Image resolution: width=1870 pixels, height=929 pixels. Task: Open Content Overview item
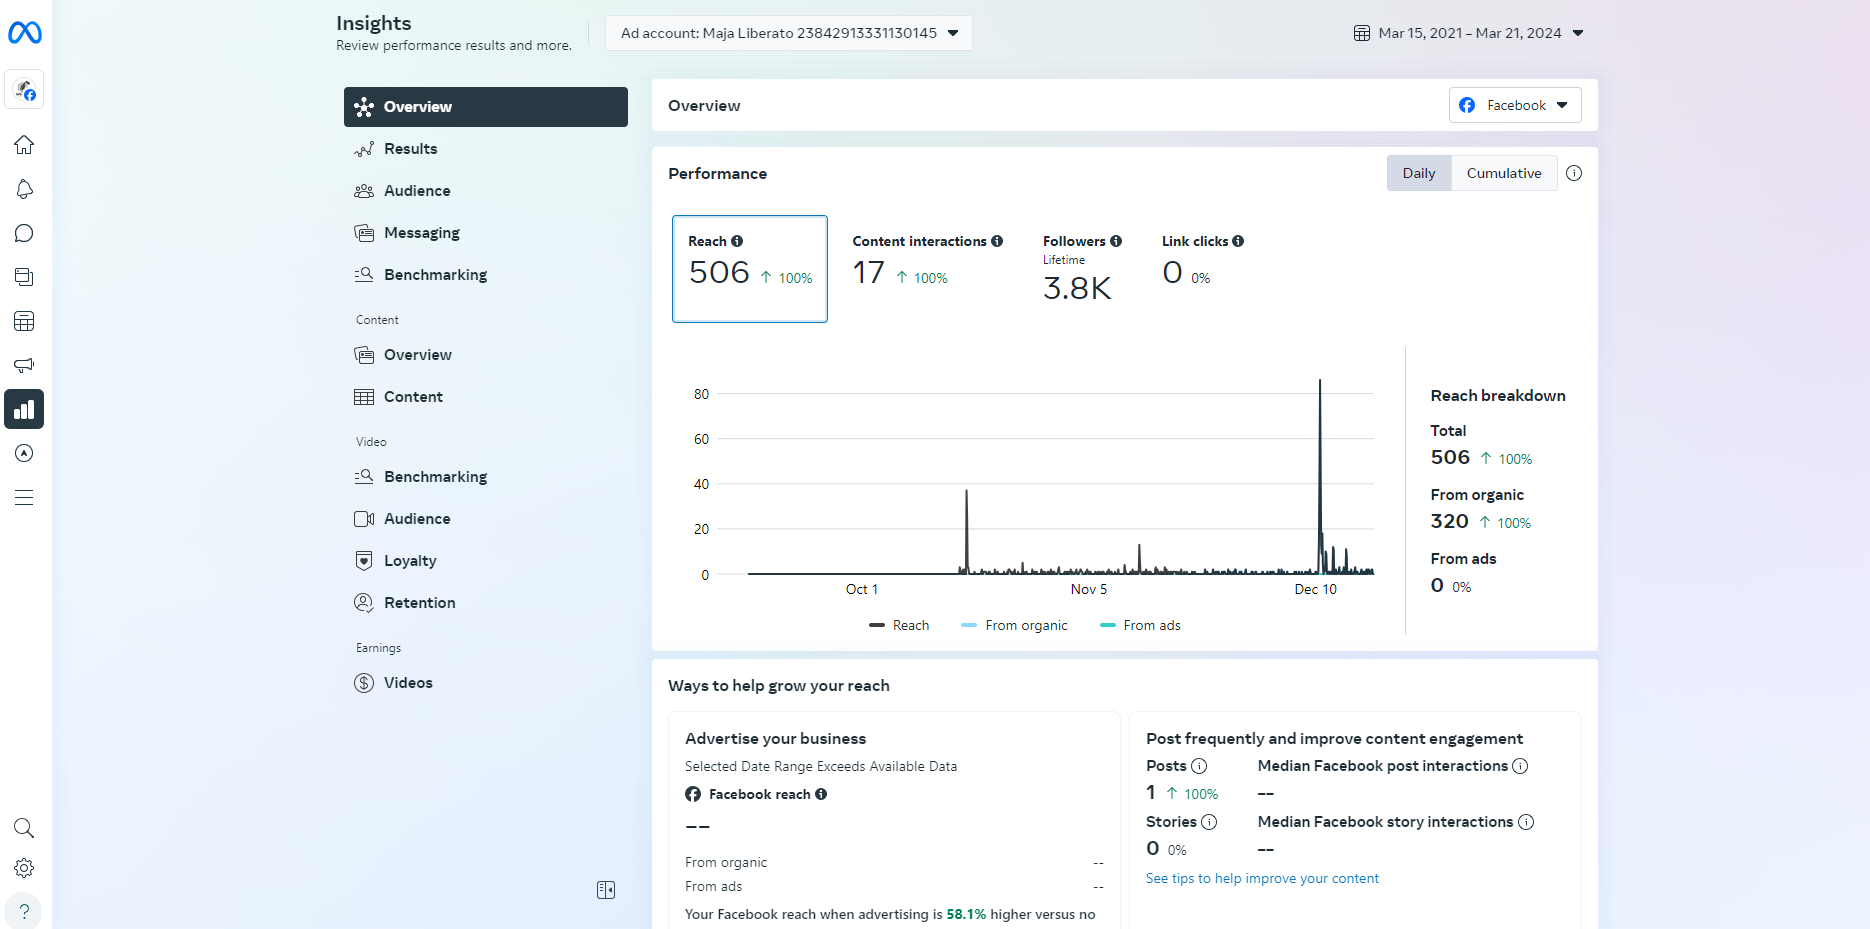(x=486, y=355)
